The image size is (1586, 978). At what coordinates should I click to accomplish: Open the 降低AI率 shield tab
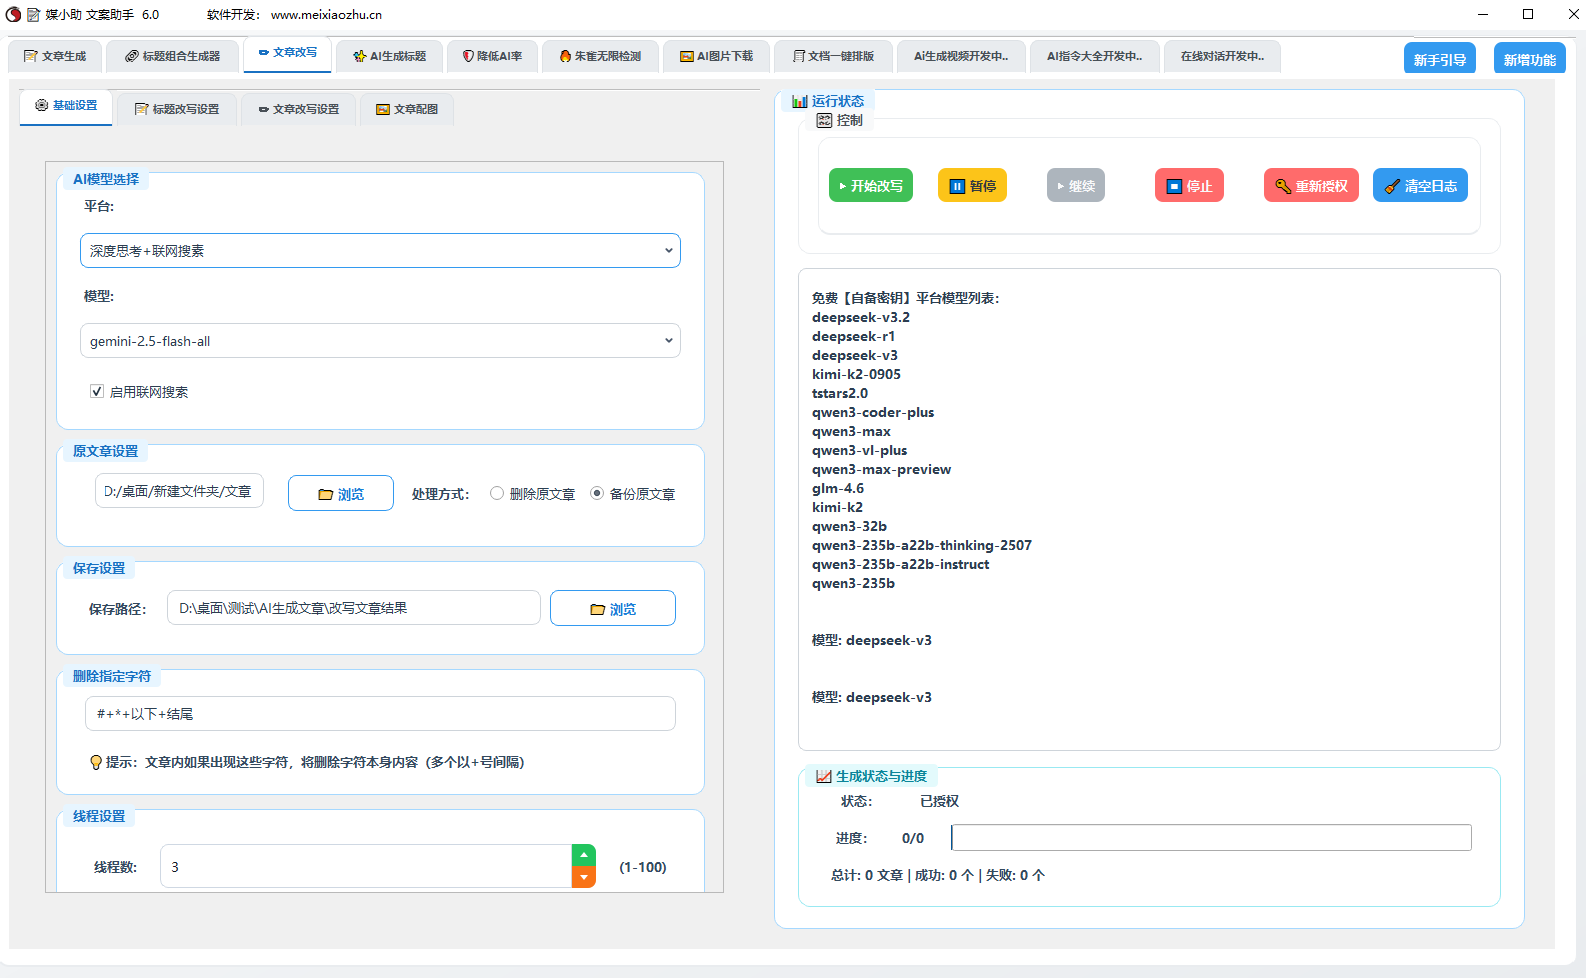click(x=492, y=56)
